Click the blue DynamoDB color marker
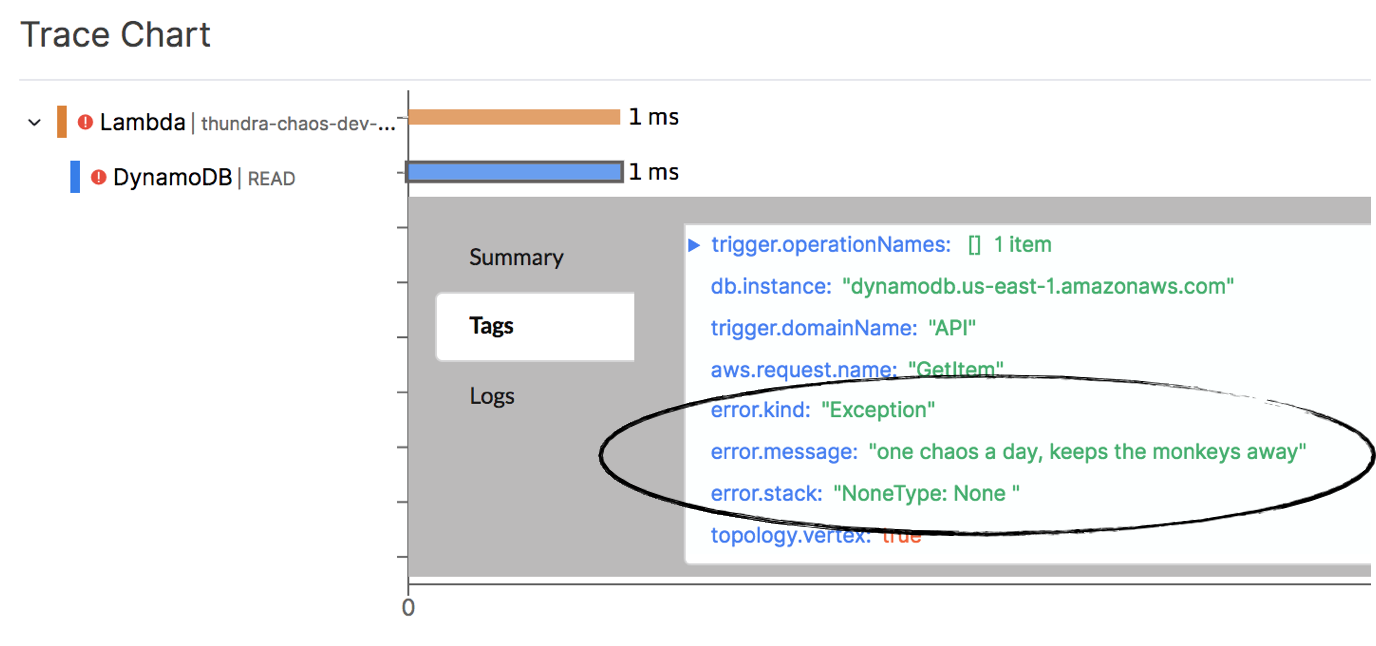 point(75,177)
